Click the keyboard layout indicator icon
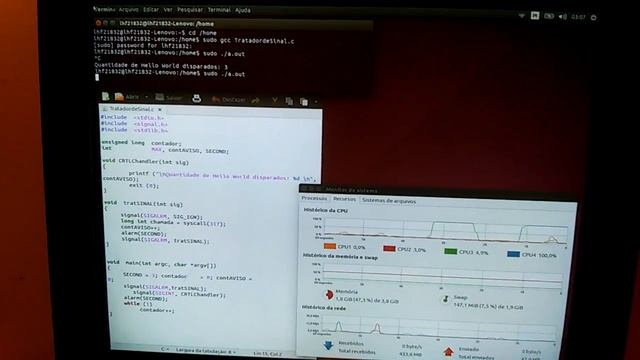 tap(535, 16)
